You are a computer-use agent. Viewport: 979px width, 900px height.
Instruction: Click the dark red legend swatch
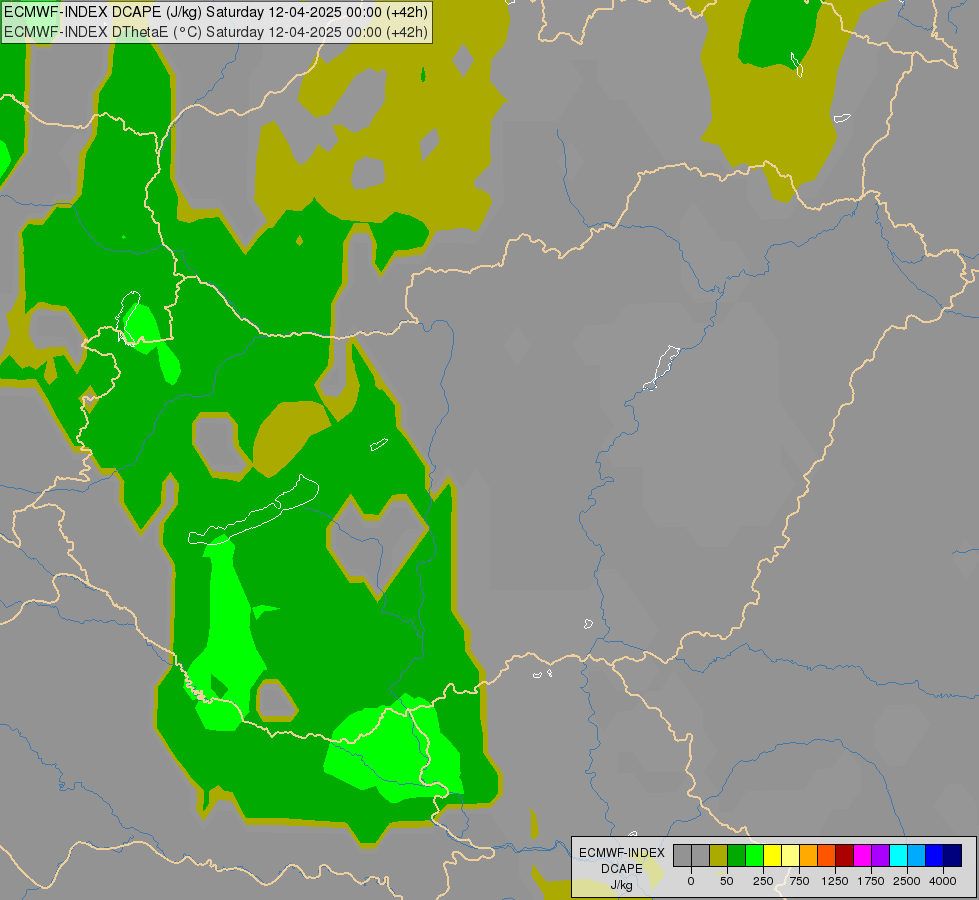(x=845, y=856)
